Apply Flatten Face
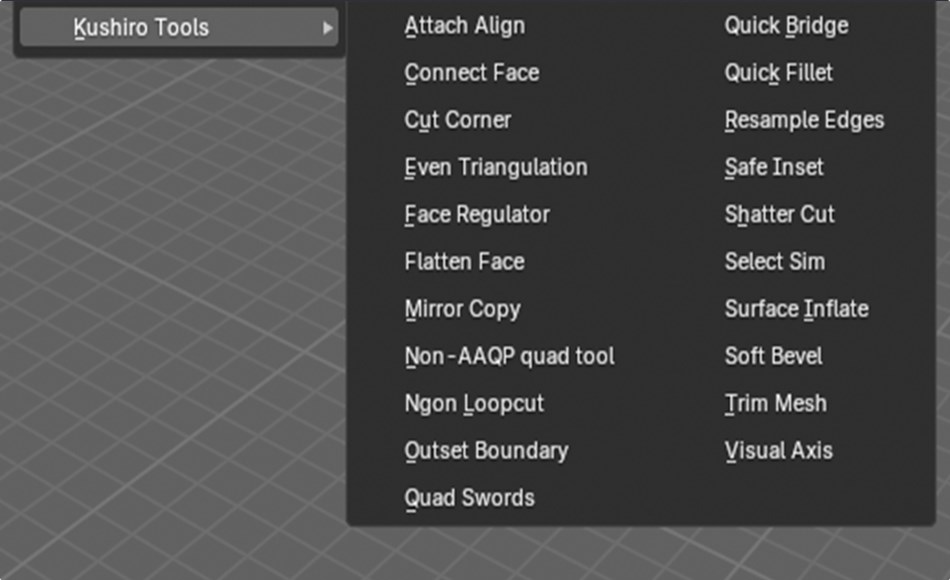 463,261
